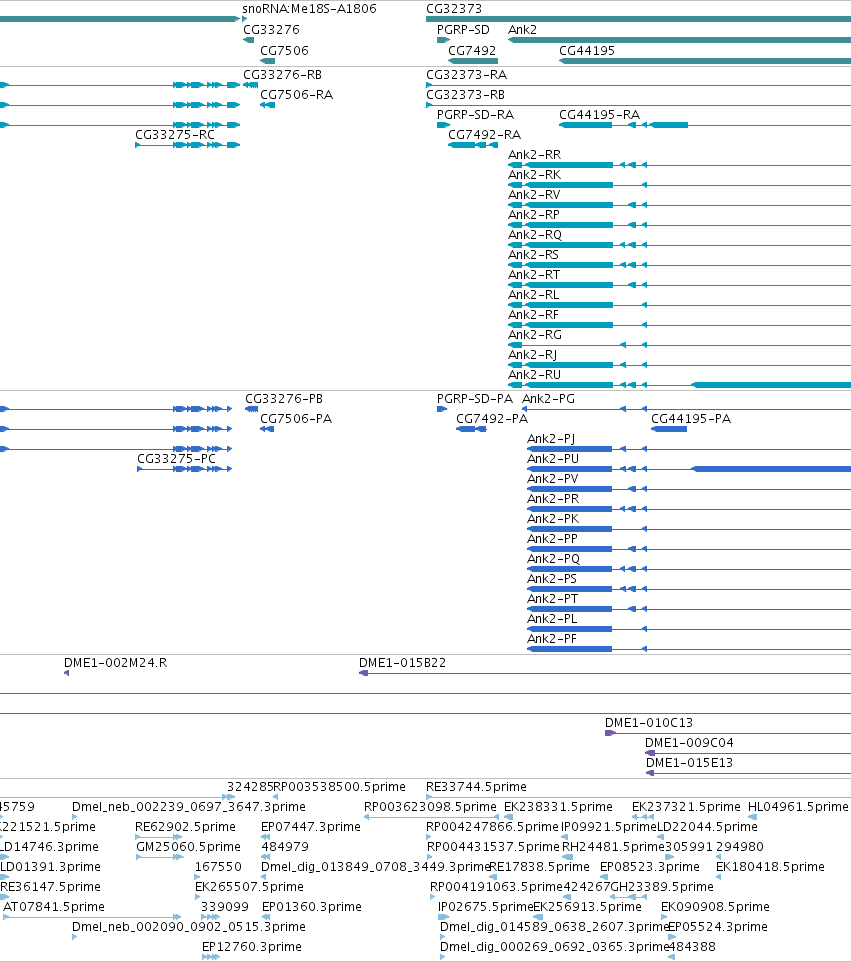Viewport: 851px width, 962px height.
Task: Click transcript CG32373-RB
Action: 465,94
